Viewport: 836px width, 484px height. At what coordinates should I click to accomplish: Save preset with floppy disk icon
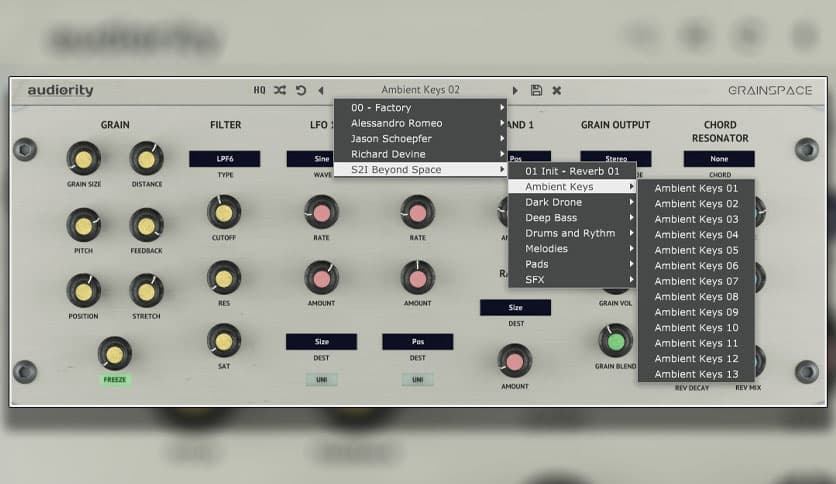(536, 90)
